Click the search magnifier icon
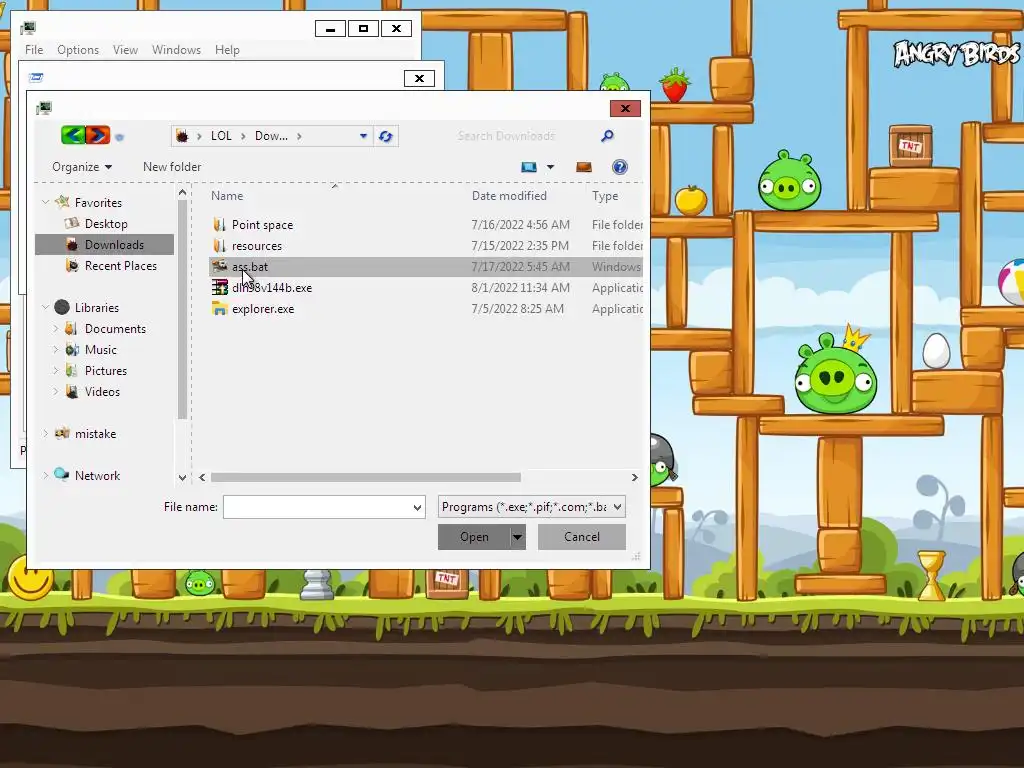Image resolution: width=1024 pixels, height=768 pixels. coord(607,136)
